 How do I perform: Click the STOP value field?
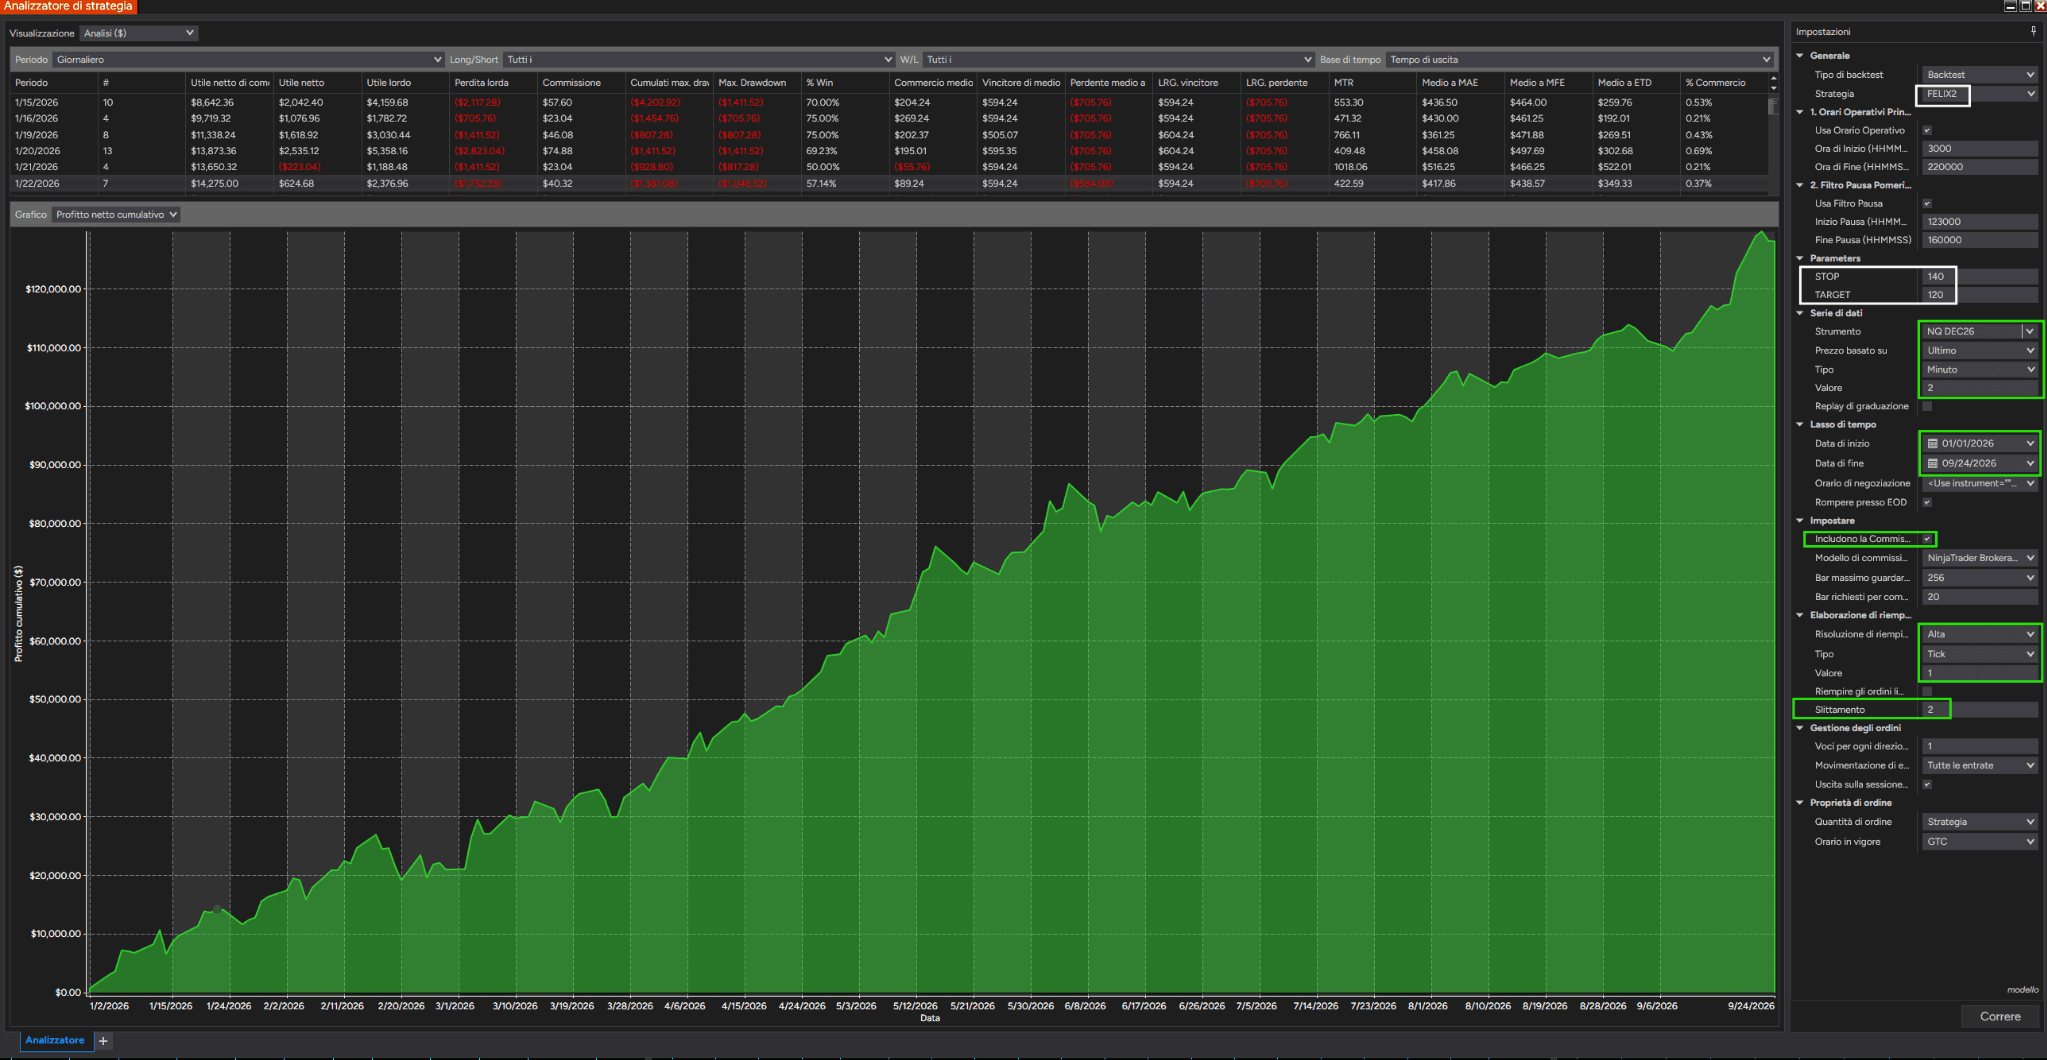point(1980,277)
